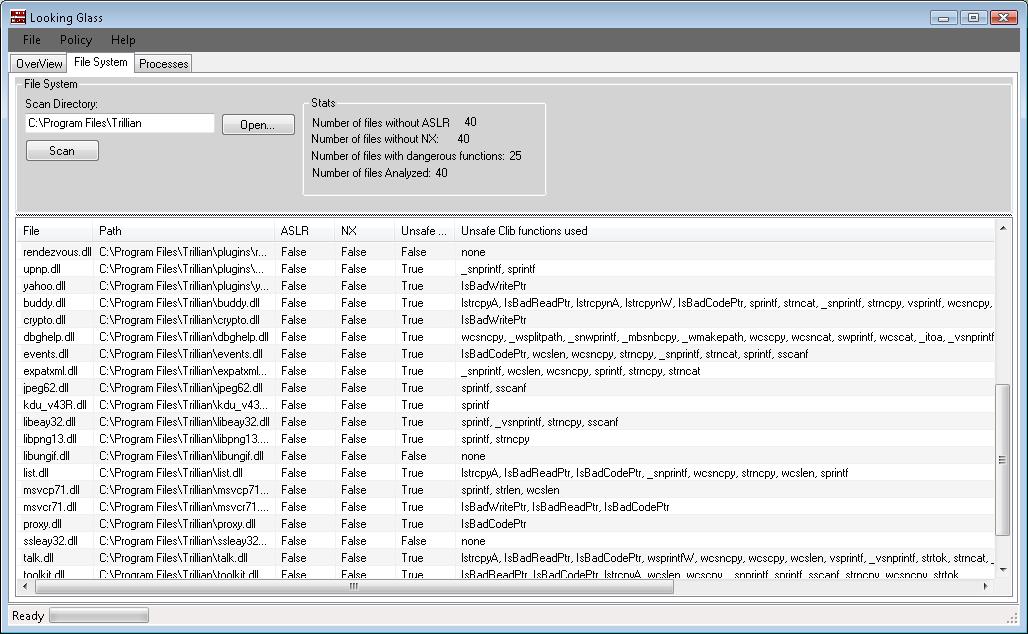Click 'Number of files with dangerous functions' stat
The image size is (1028, 634).
[x=416, y=156]
